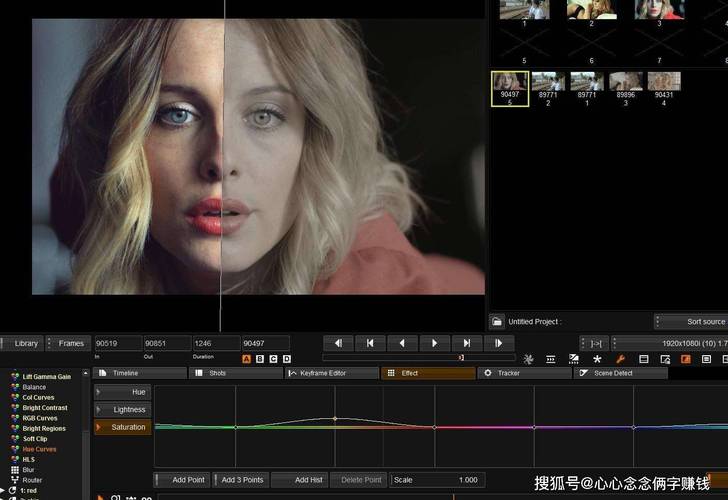This screenshot has width=728, height=500.
Task: Click the split-view layout icon
Action: pos(574,359)
